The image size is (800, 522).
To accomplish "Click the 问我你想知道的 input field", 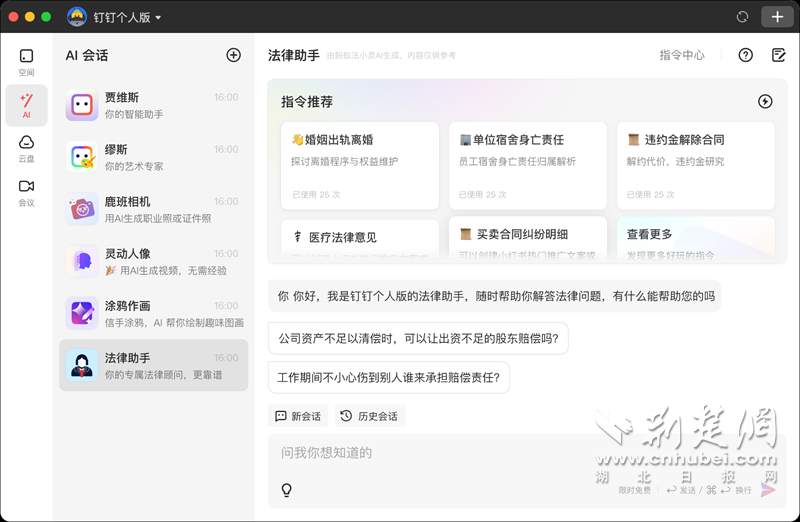I will coord(527,471).
